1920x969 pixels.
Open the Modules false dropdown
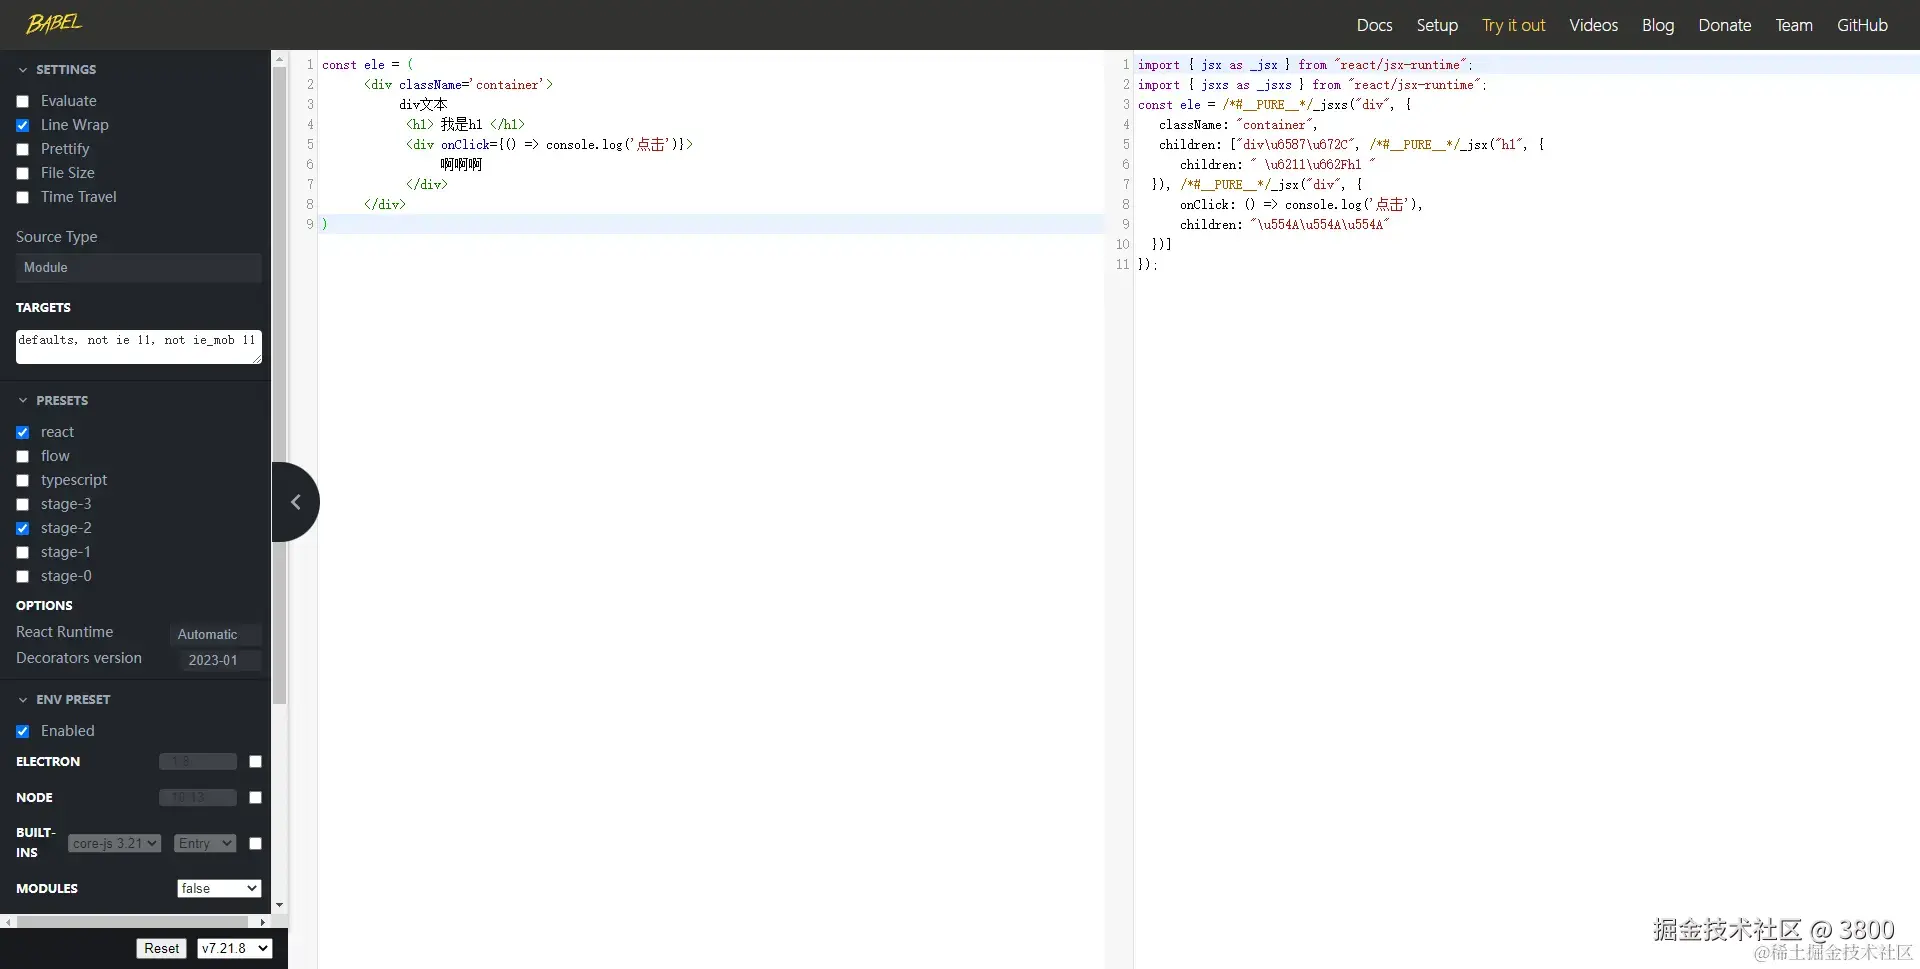click(219, 888)
